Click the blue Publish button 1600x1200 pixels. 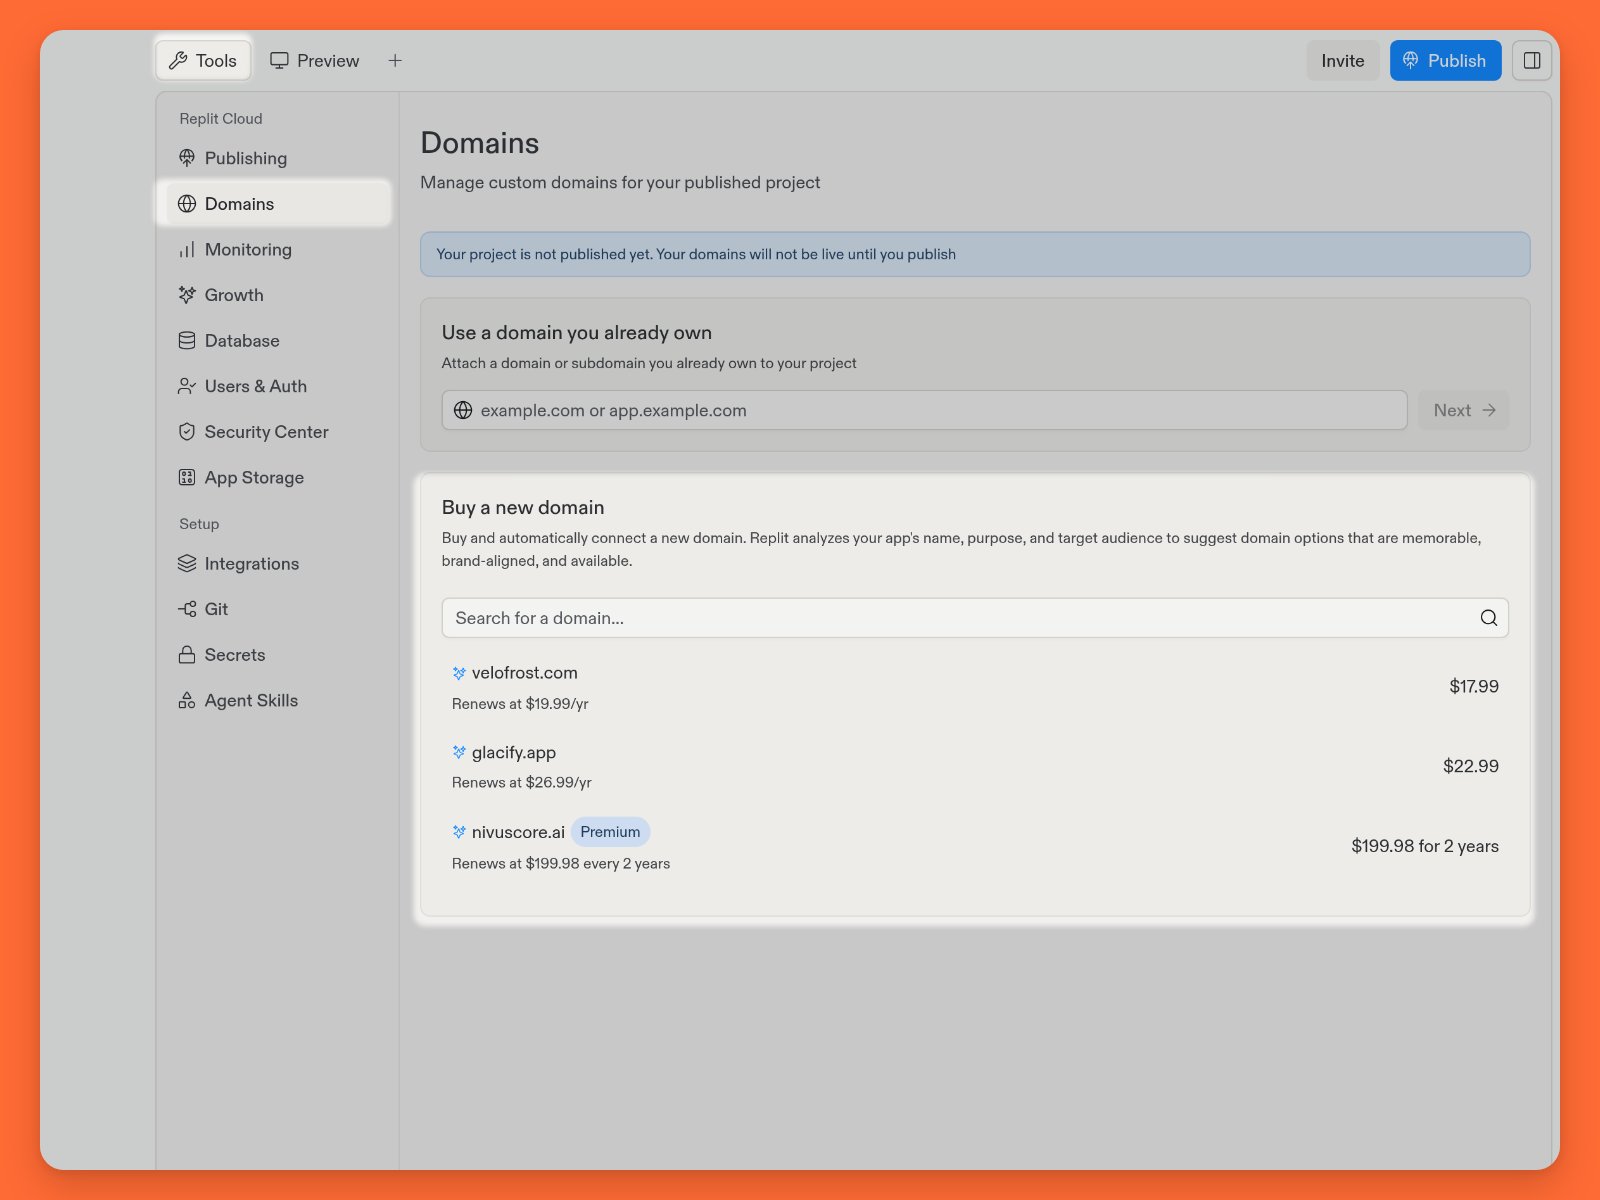point(1445,60)
